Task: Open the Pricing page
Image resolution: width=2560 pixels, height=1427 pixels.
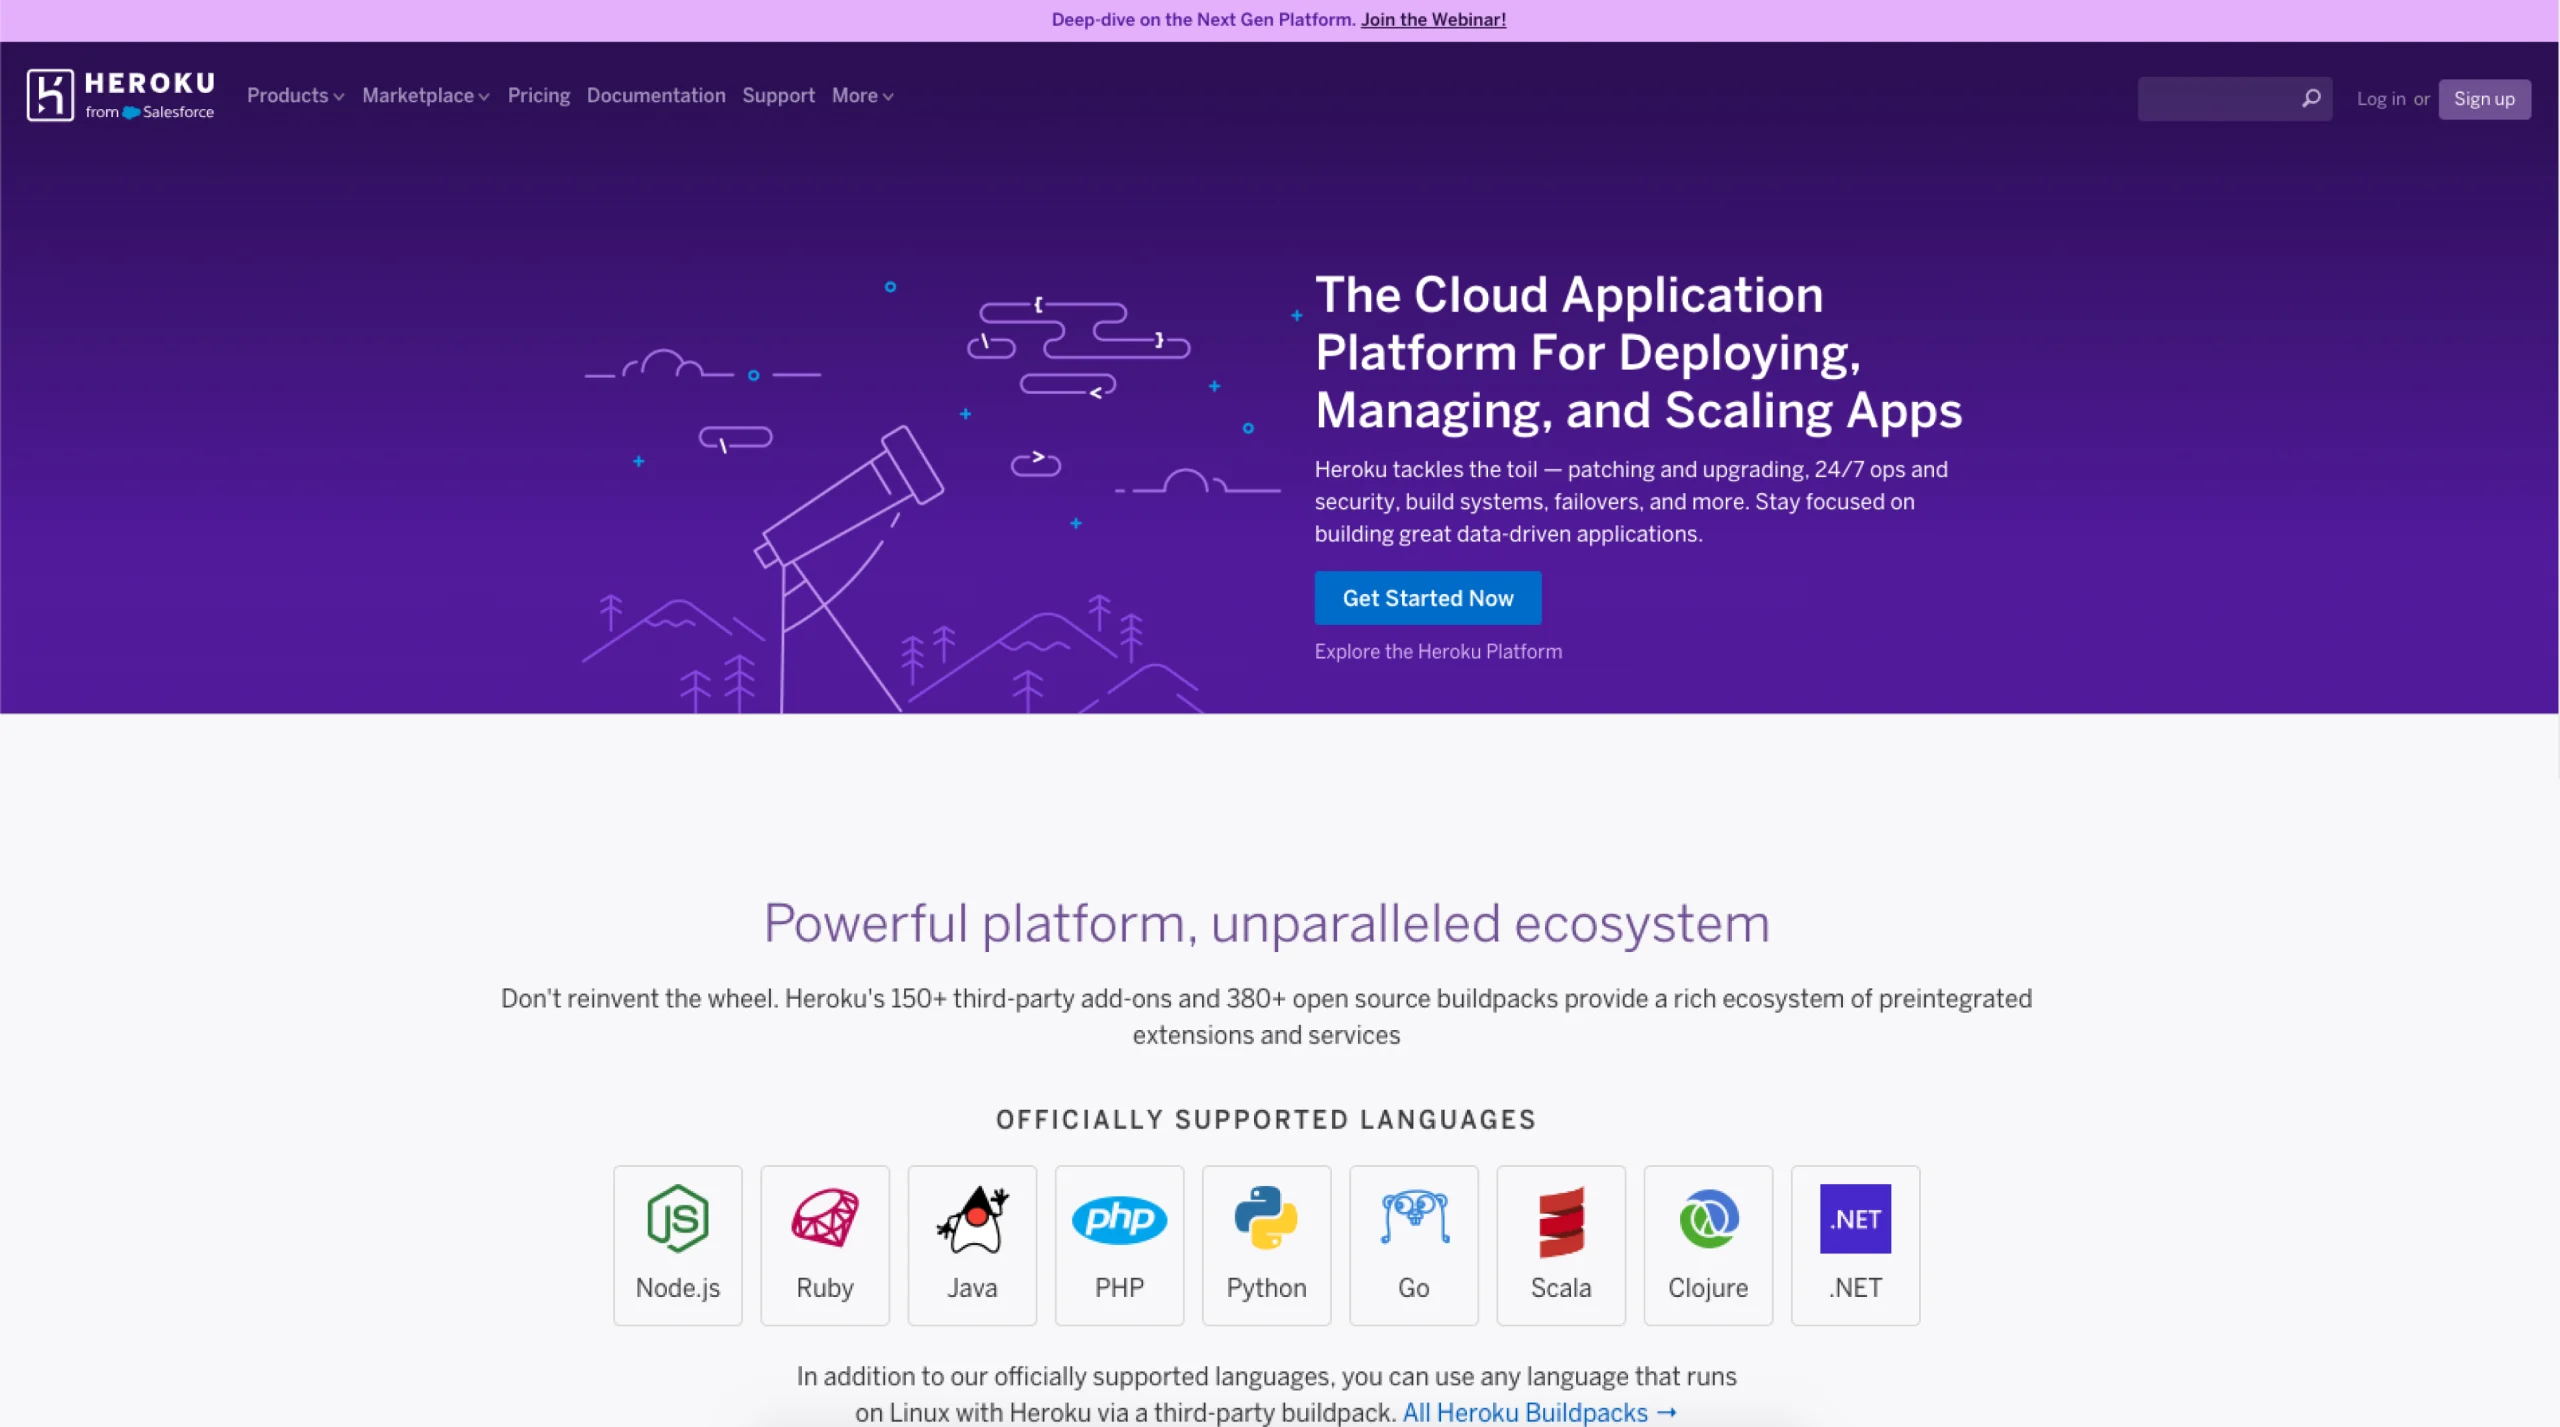Action: [538, 95]
